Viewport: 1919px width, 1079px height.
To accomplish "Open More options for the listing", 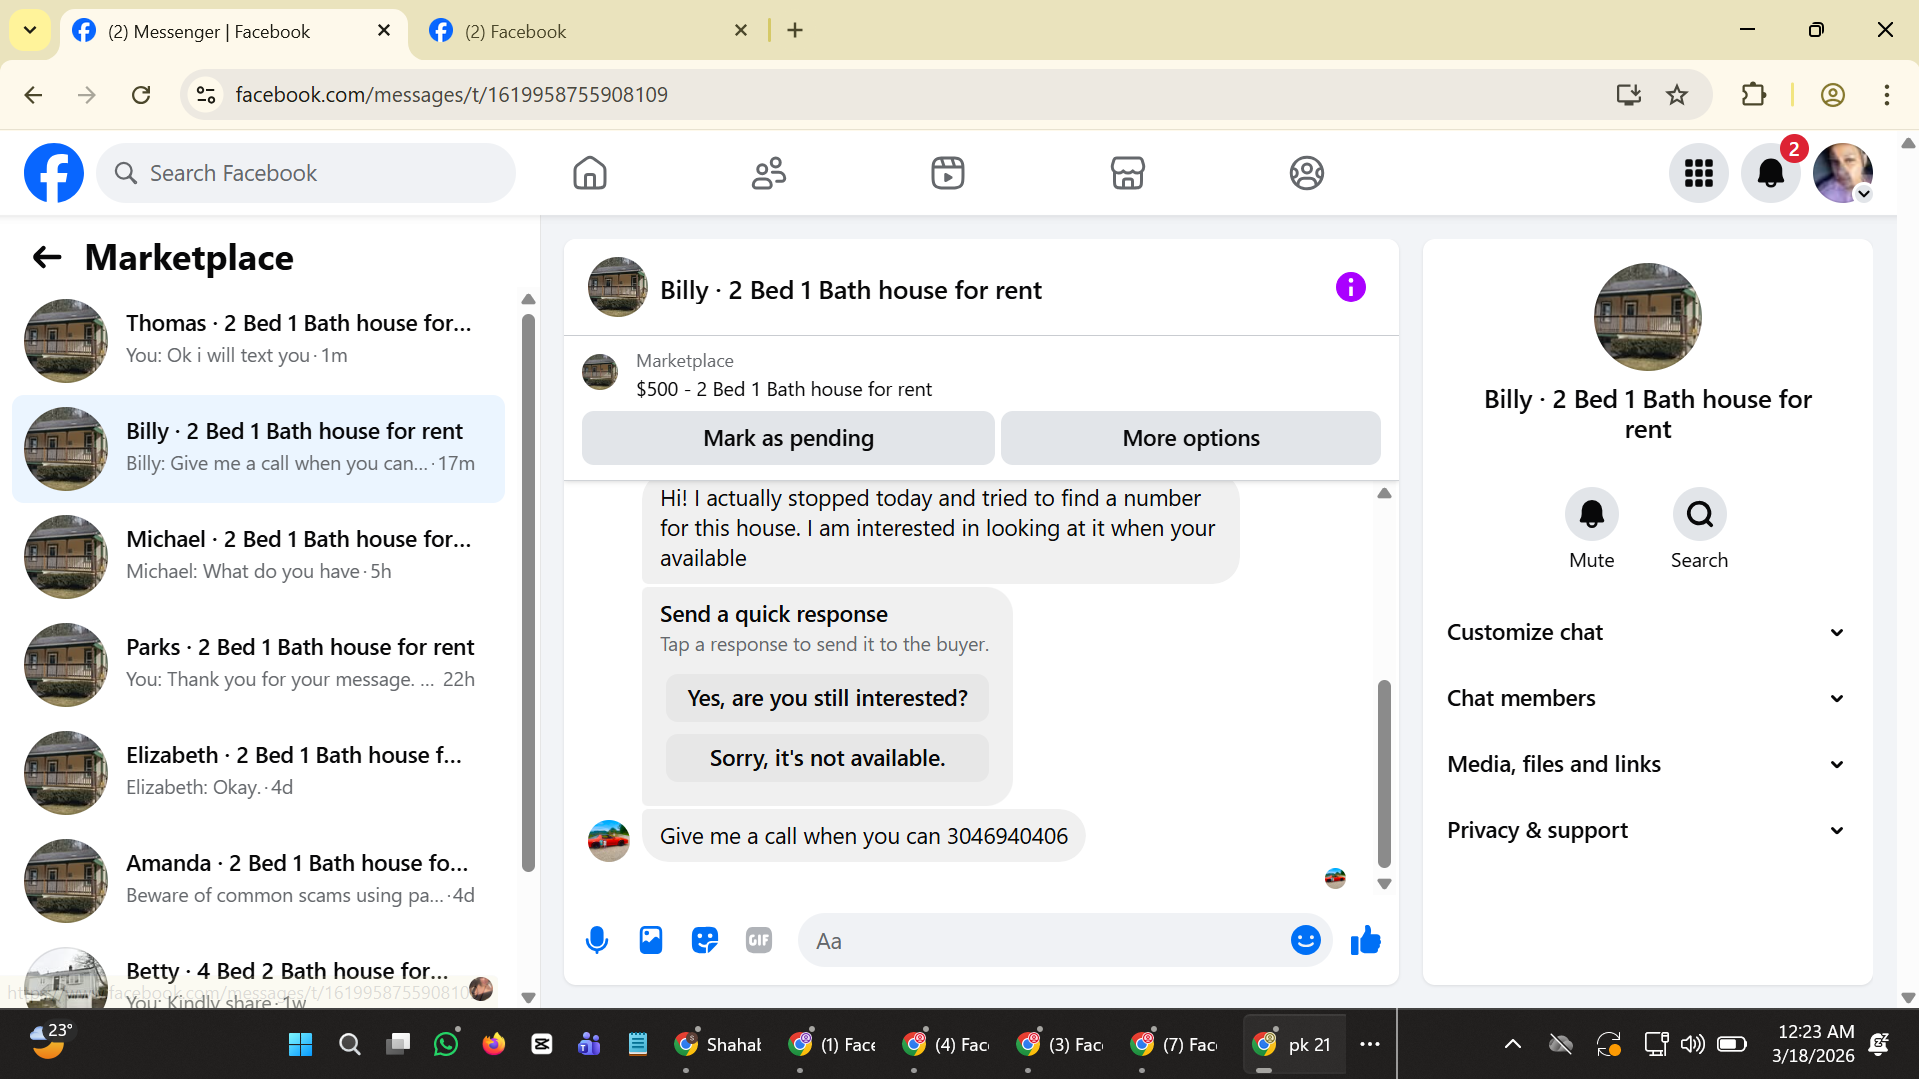I will (x=1191, y=438).
